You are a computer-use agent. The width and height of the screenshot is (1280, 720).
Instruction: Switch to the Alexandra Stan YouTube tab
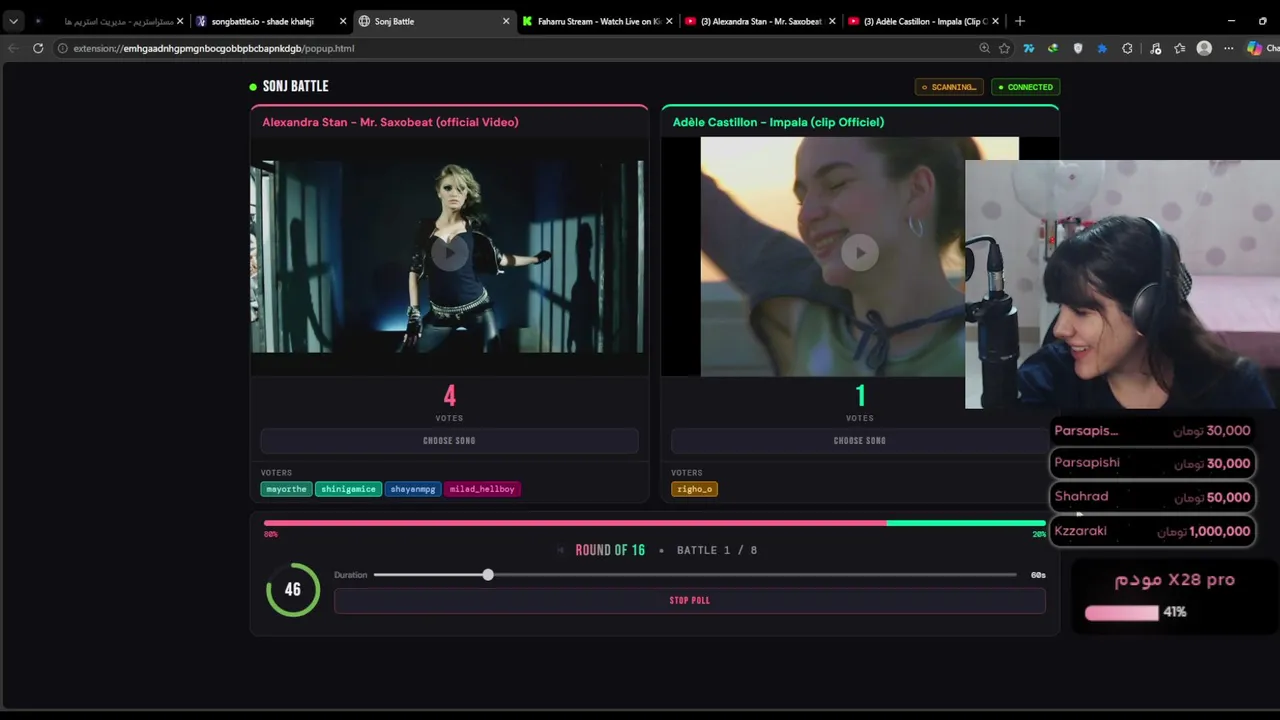point(760,21)
